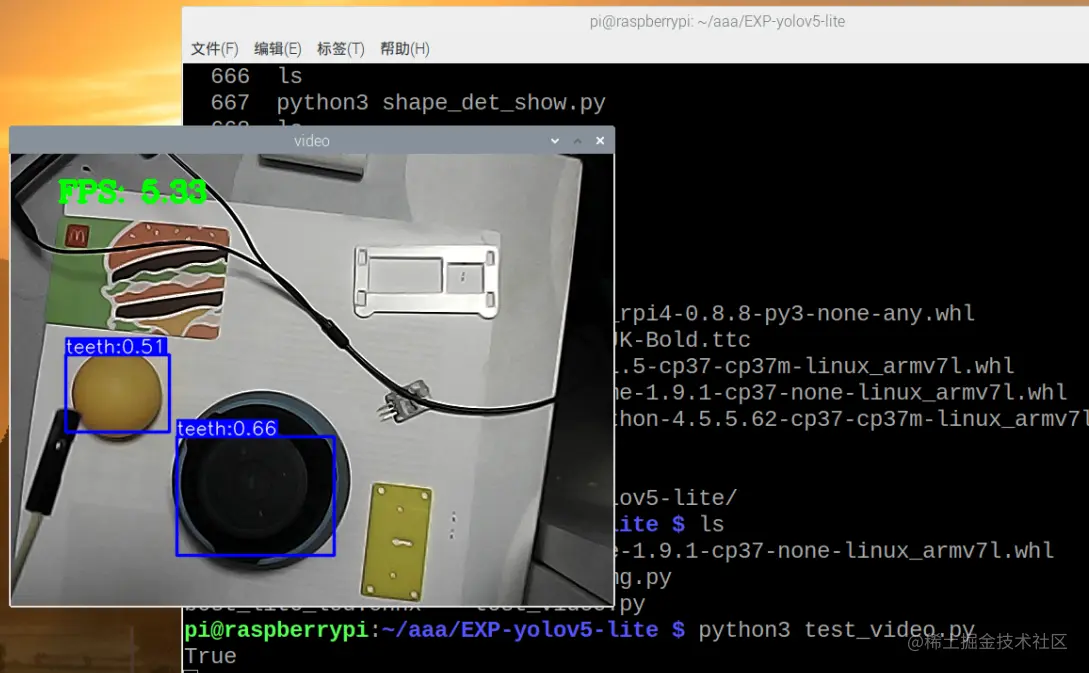This screenshot has width=1089, height=673.
Task: Click the yellow ball in the video frame
Action: click(x=117, y=395)
